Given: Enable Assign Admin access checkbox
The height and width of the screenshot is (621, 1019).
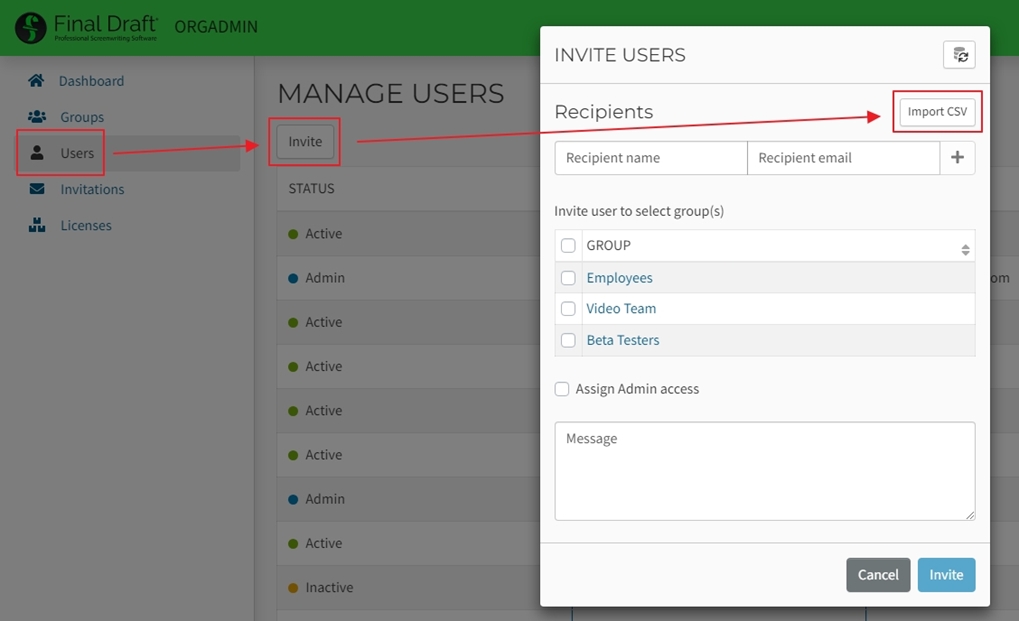Looking at the screenshot, I should (x=562, y=389).
